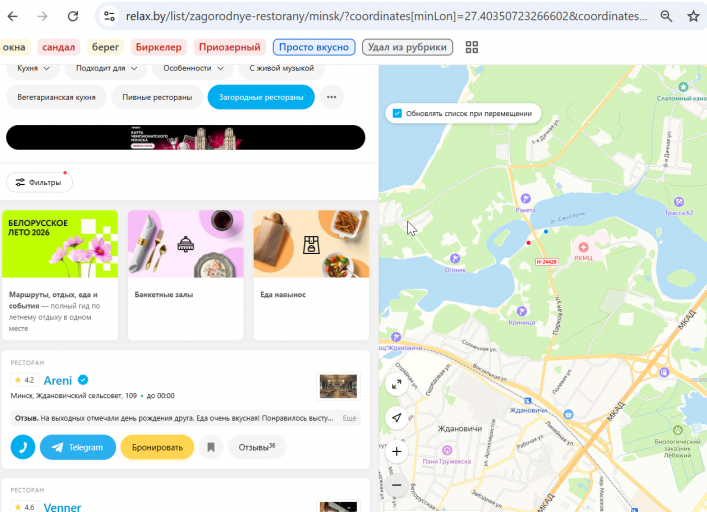Image resolution: width=707 pixels, height=512 pixels.
Task: Zoom in the map with the plus button
Action: pyautogui.click(x=397, y=452)
